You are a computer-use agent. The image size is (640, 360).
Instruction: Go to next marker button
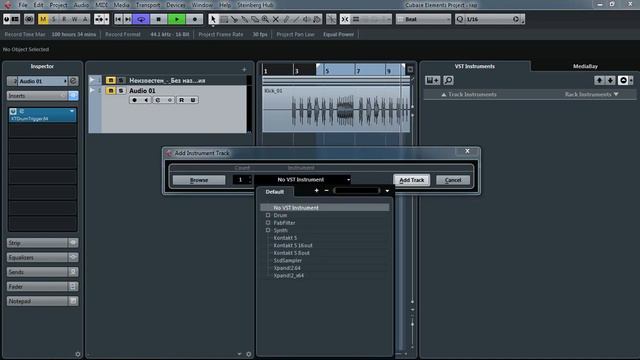point(127,19)
